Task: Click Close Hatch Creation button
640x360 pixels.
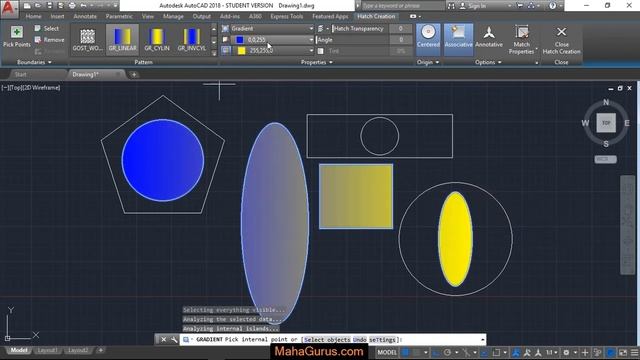Action: pos(561,40)
